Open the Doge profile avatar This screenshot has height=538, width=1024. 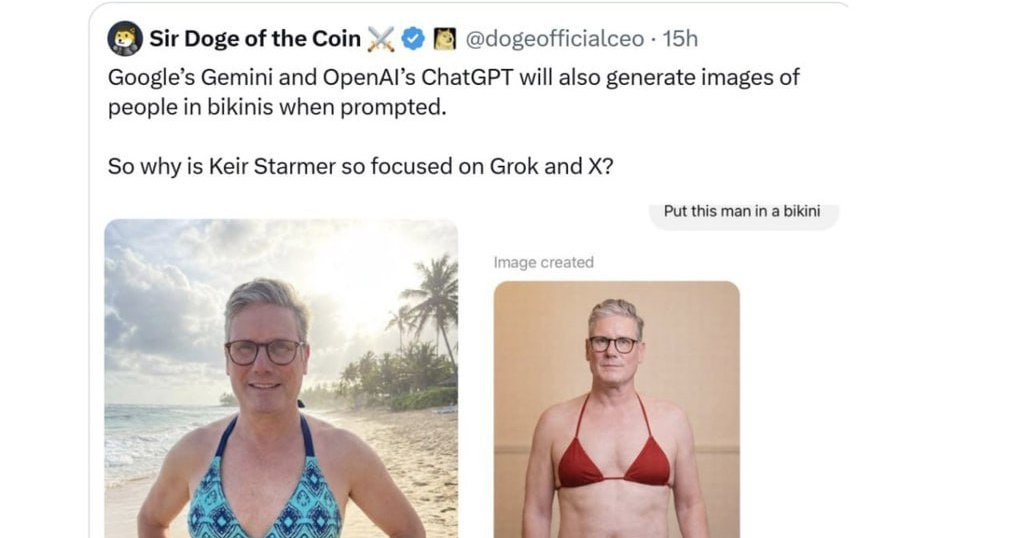click(125, 39)
